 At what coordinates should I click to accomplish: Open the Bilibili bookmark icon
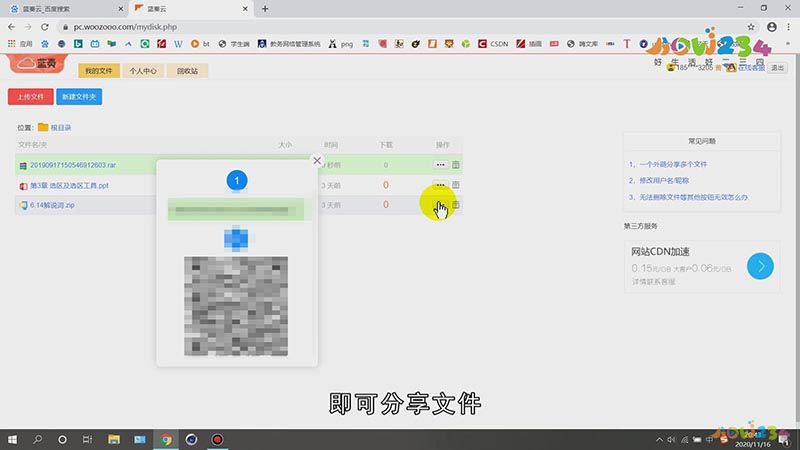[x=95, y=44]
